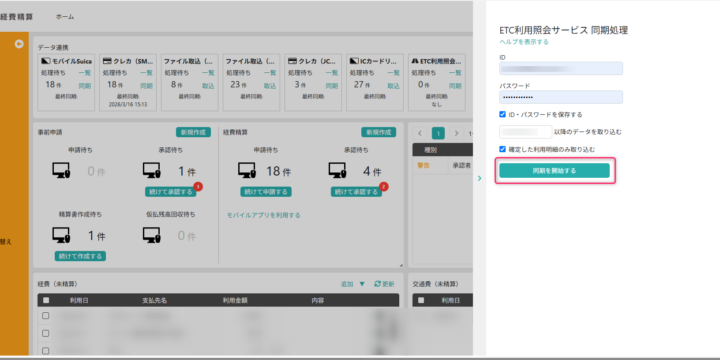Check select-all box in 経費（未精算）header

pyautogui.click(x=45, y=300)
